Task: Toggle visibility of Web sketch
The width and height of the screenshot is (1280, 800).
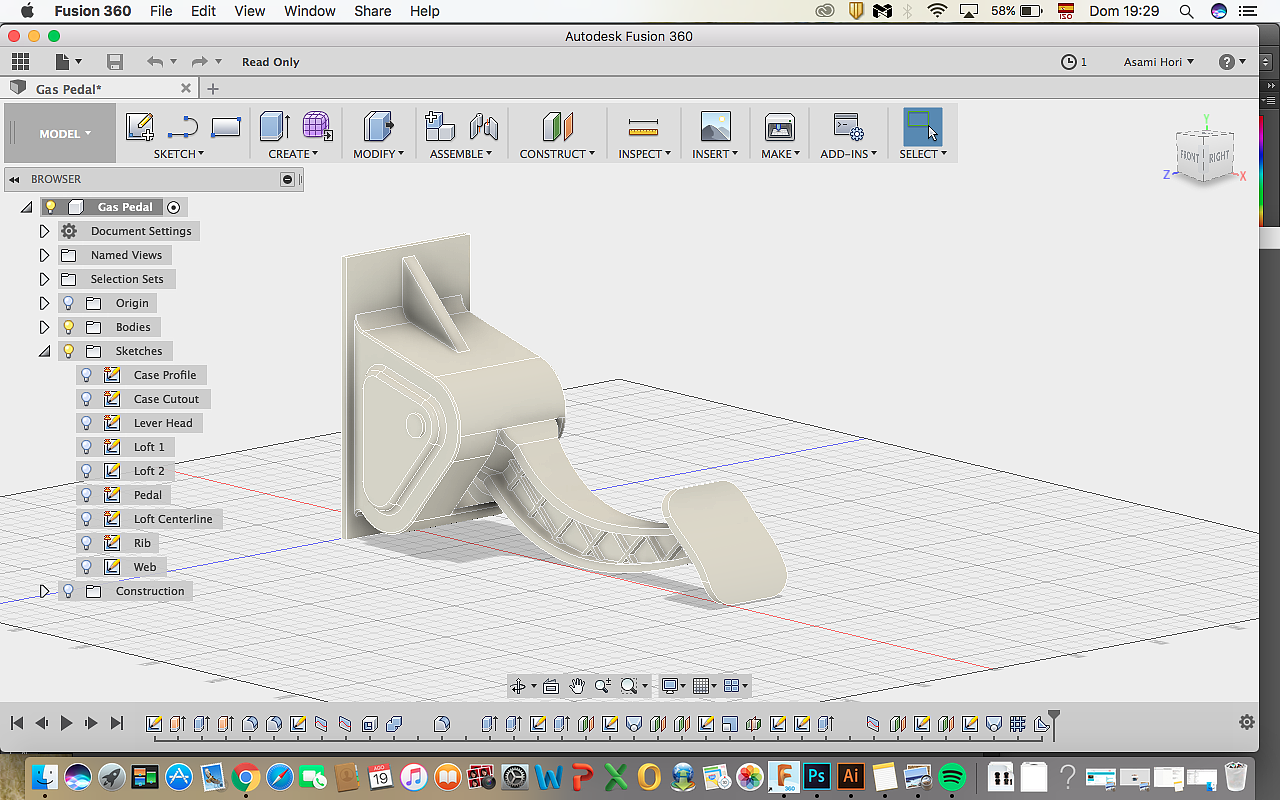Action: pos(87,567)
